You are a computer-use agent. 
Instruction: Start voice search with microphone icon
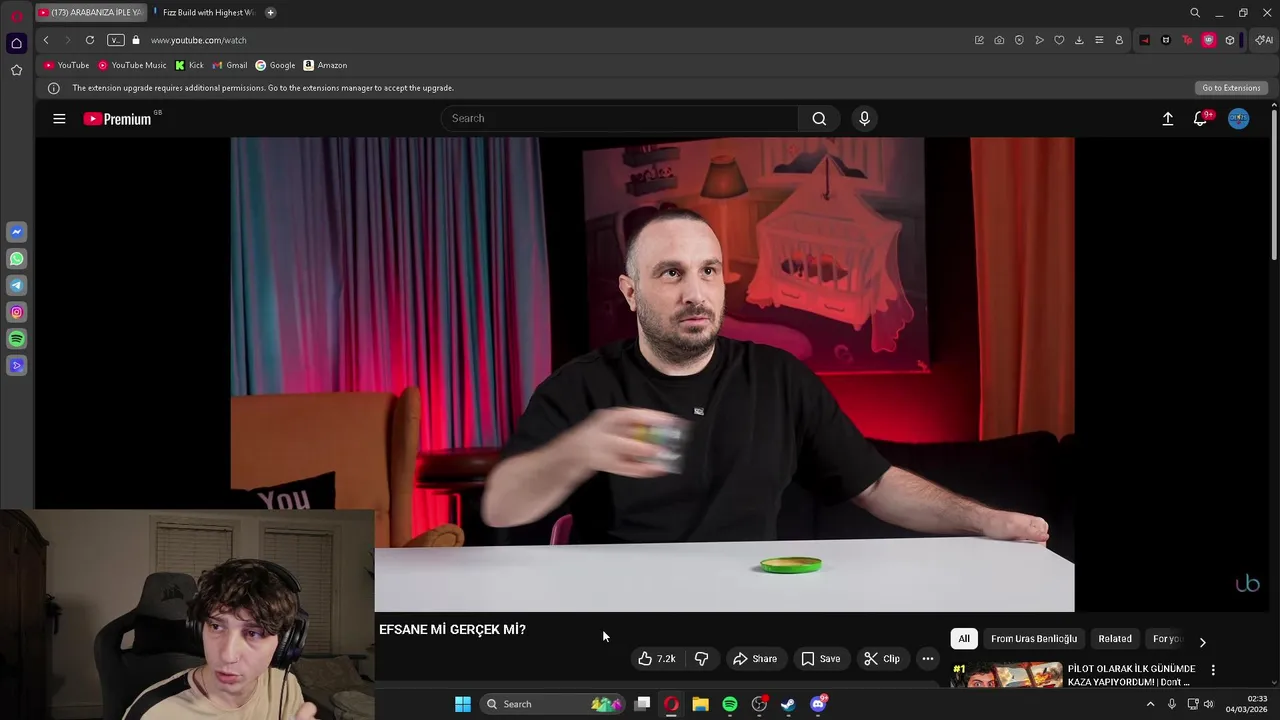pos(865,119)
